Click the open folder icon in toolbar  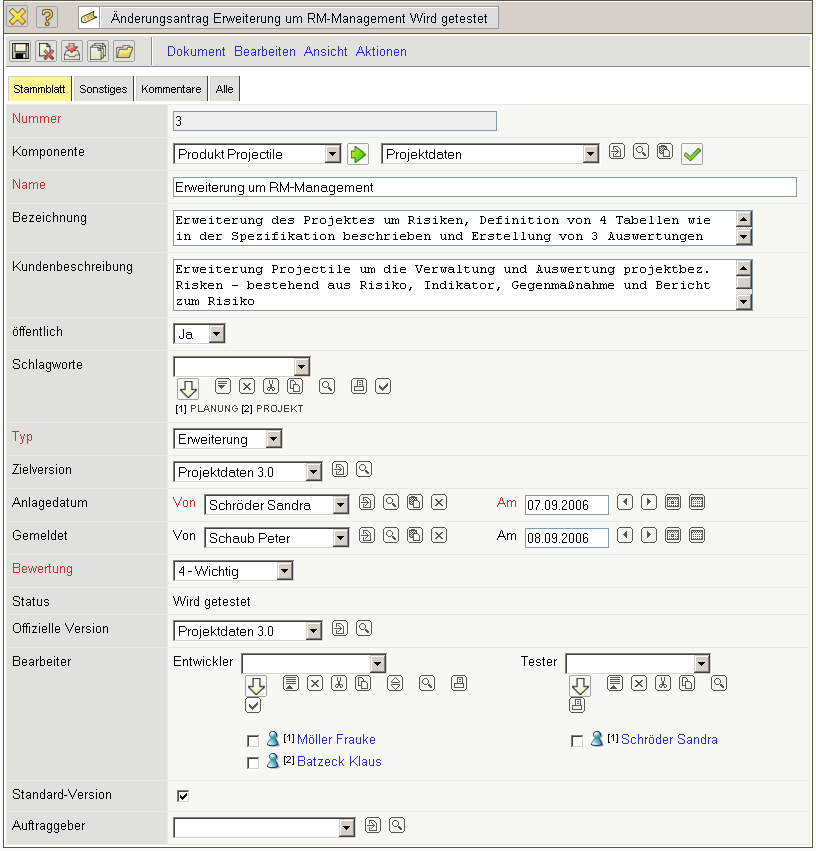124,51
